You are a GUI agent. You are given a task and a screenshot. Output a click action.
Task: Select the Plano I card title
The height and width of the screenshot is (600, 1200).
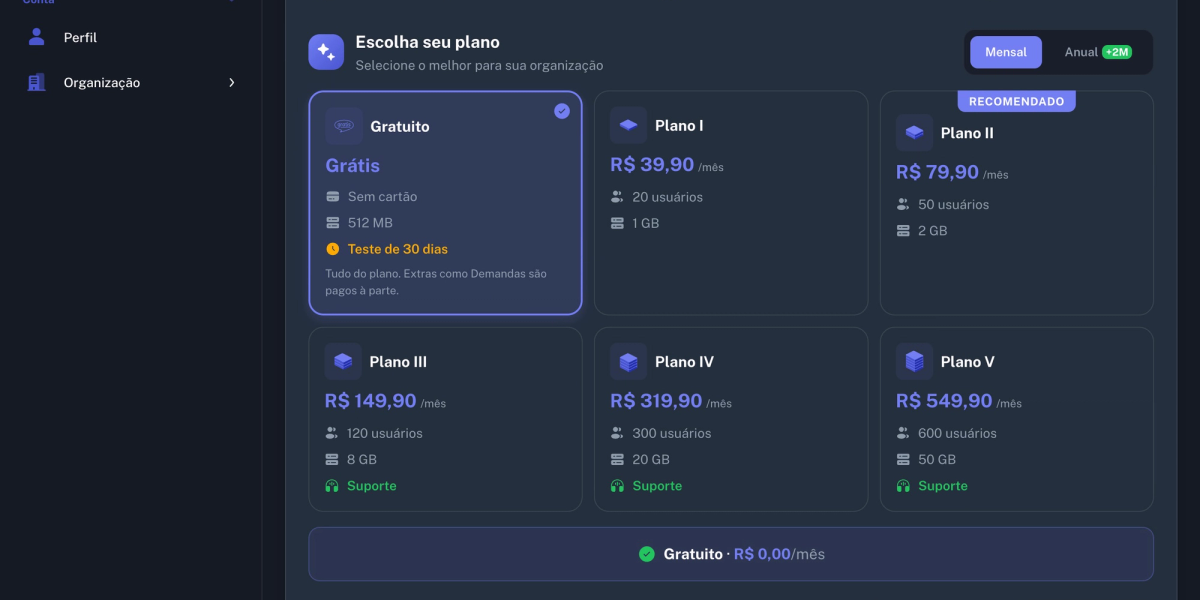[679, 126]
